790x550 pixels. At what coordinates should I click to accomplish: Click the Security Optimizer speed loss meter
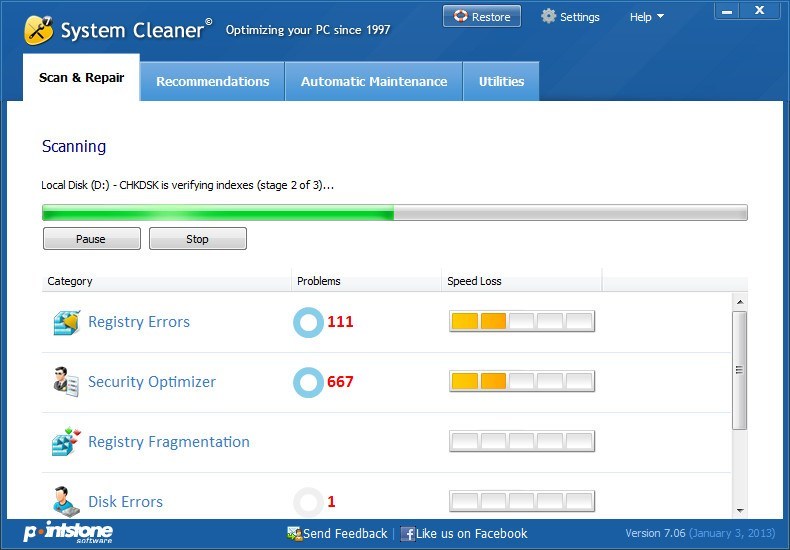[522, 381]
